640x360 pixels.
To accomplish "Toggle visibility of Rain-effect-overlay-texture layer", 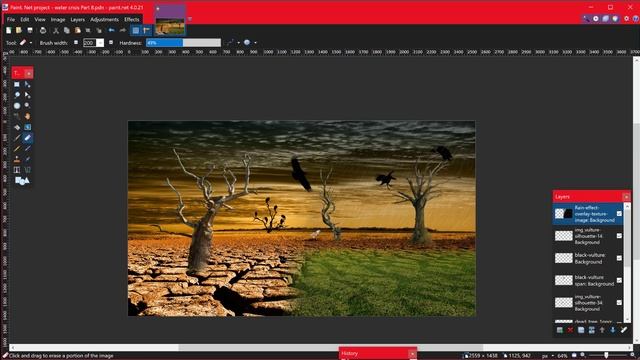I will pos(619,214).
